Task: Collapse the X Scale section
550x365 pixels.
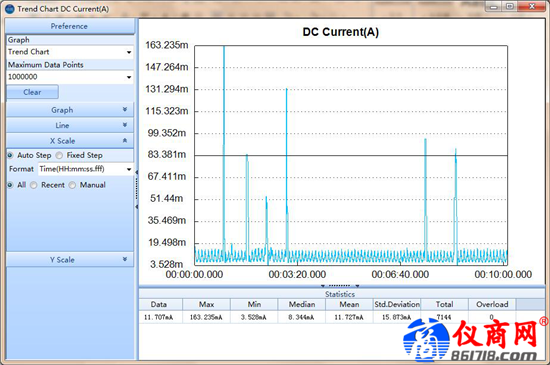Action: tap(125, 141)
